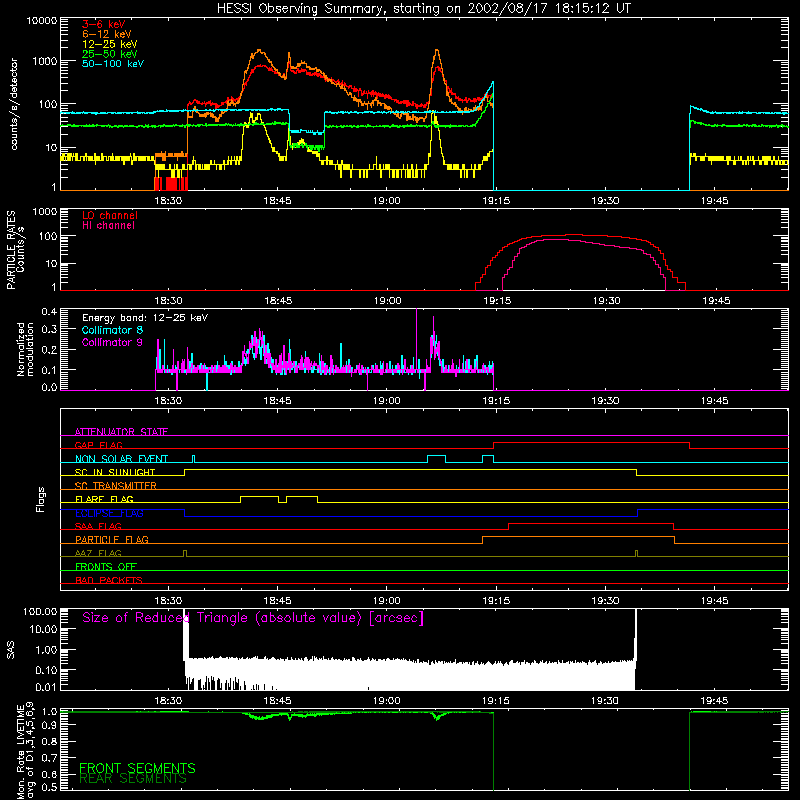Click the Flags axis label
The image size is (800, 800).
(40, 499)
